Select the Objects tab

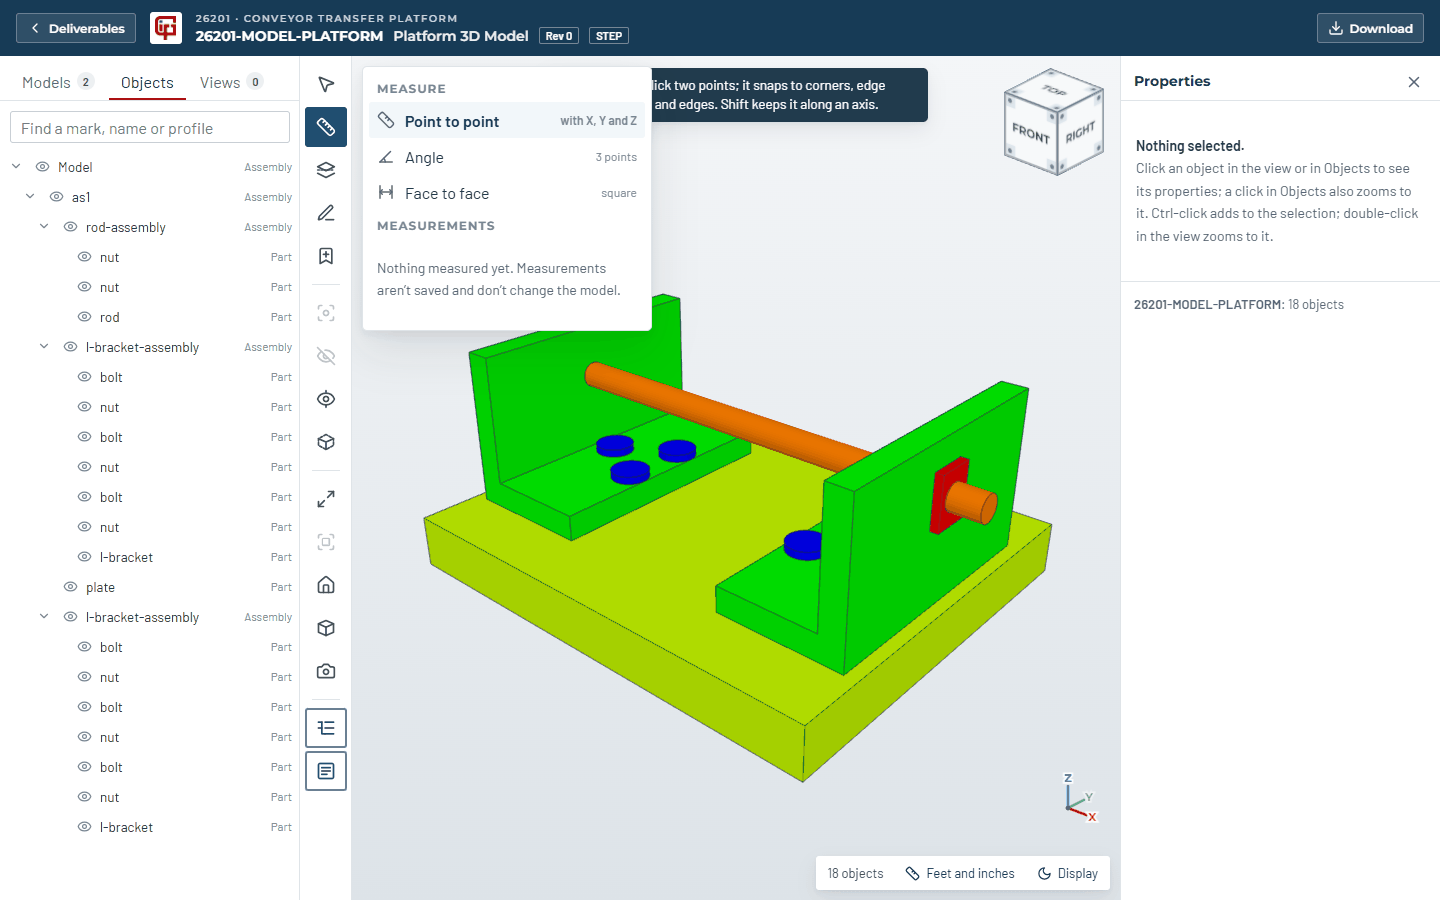pos(147,82)
